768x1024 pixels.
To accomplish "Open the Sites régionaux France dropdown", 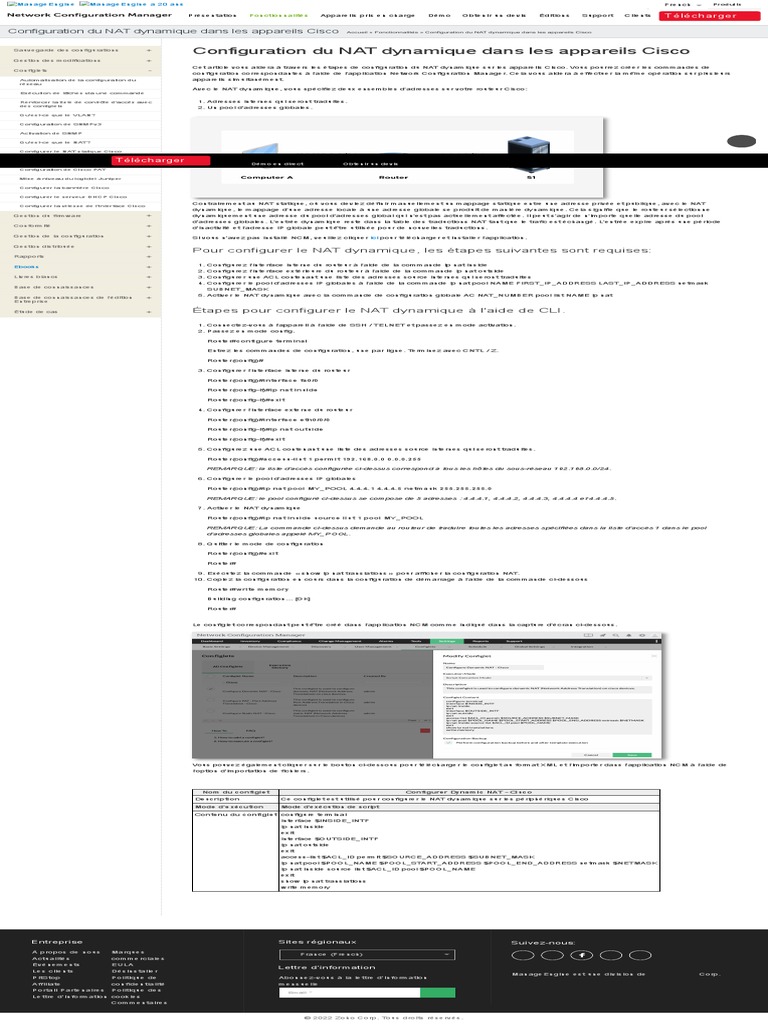I will pos(367,954).
